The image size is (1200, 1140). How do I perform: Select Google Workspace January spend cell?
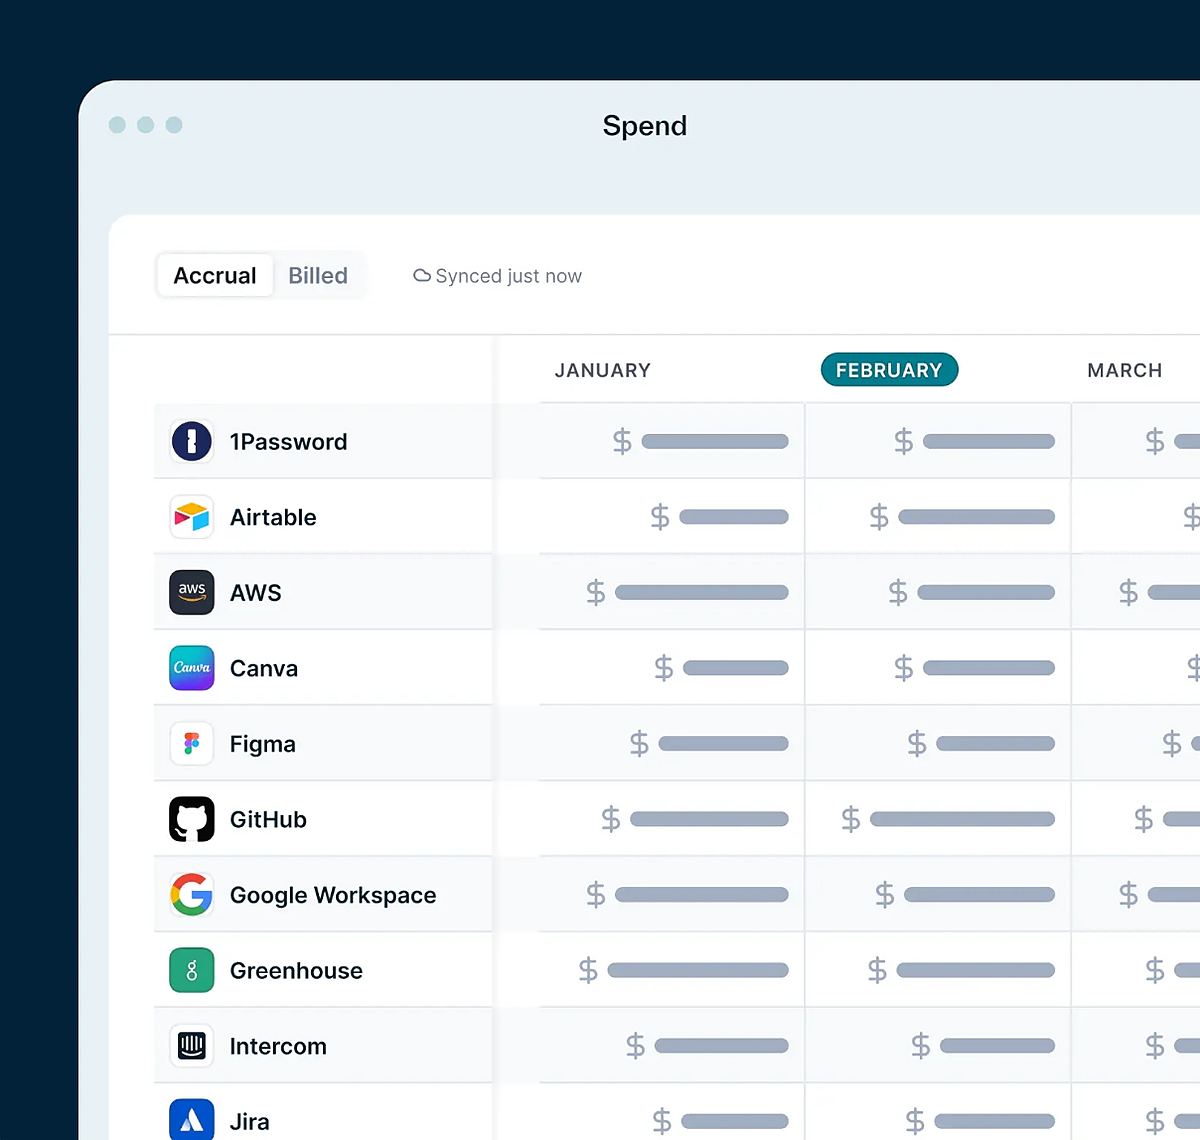click(672, 895)
